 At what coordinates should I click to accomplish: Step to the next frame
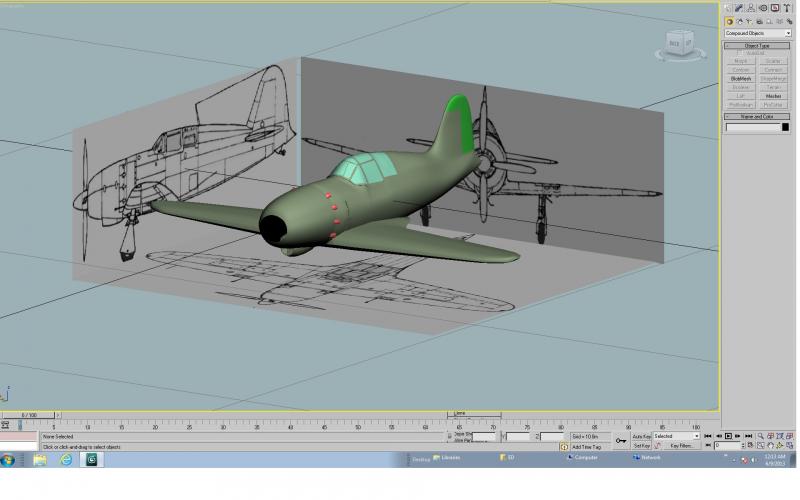738,436
